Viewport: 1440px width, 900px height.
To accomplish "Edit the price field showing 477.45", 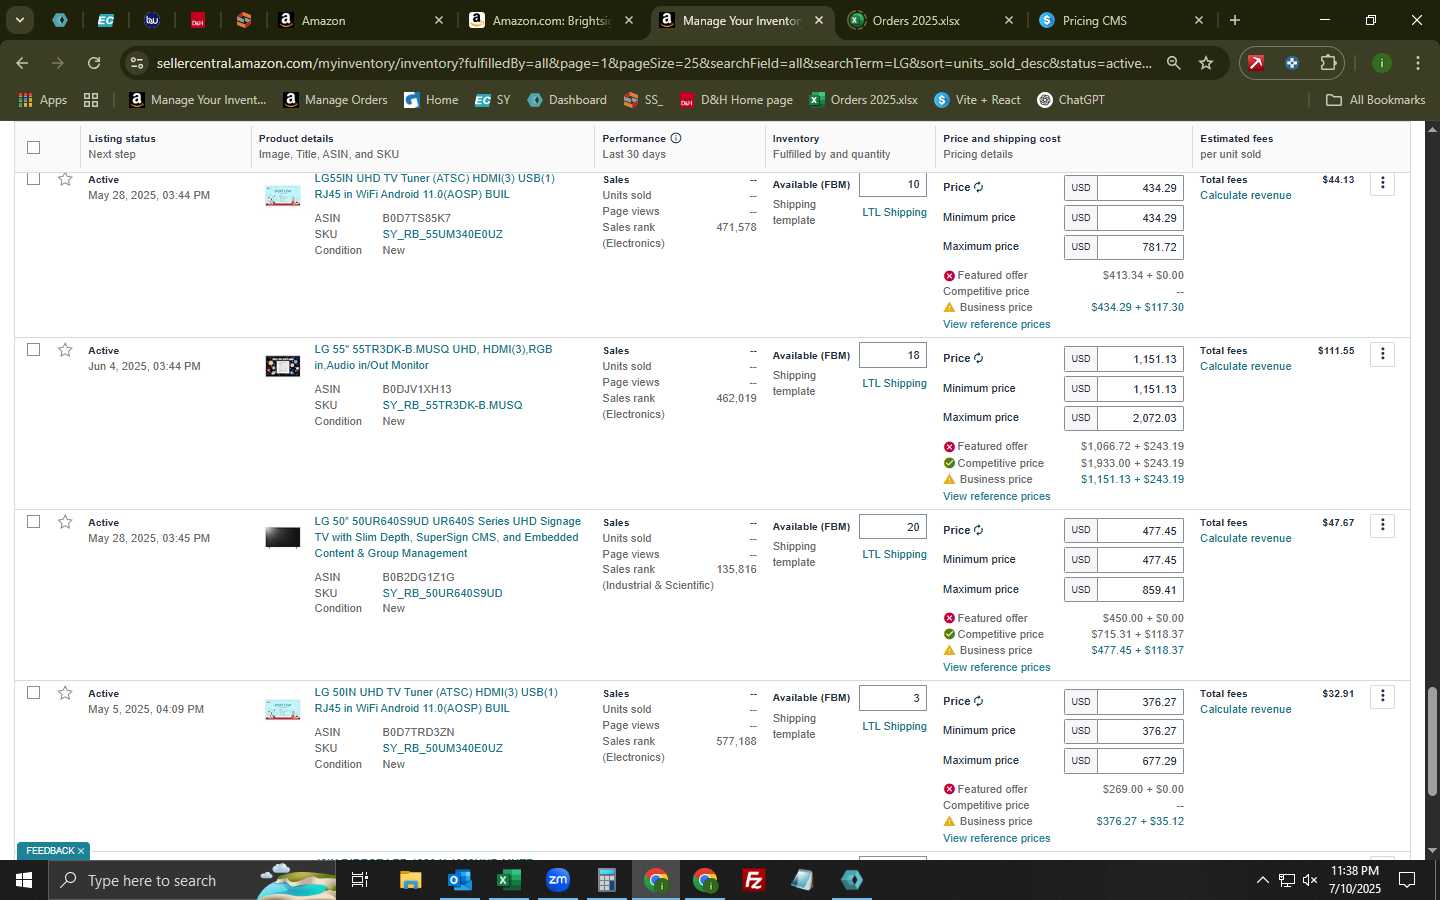I will click(x=1140, y=531).
